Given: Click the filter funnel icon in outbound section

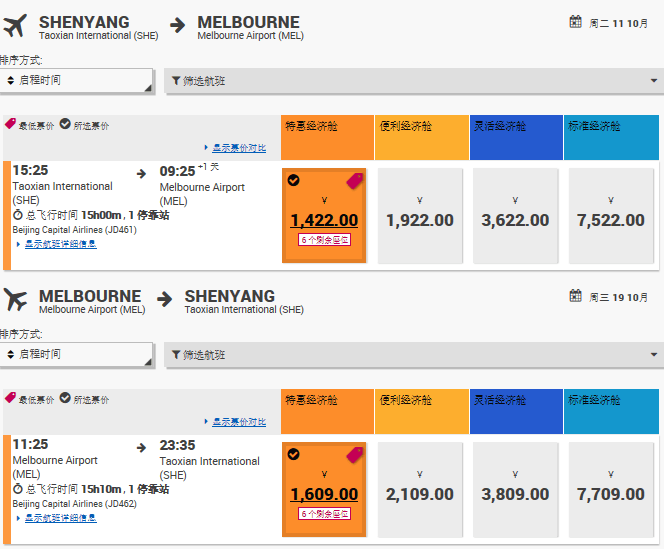Looking at the screenshot, I should pyautogui.click(x=176, y=80).
